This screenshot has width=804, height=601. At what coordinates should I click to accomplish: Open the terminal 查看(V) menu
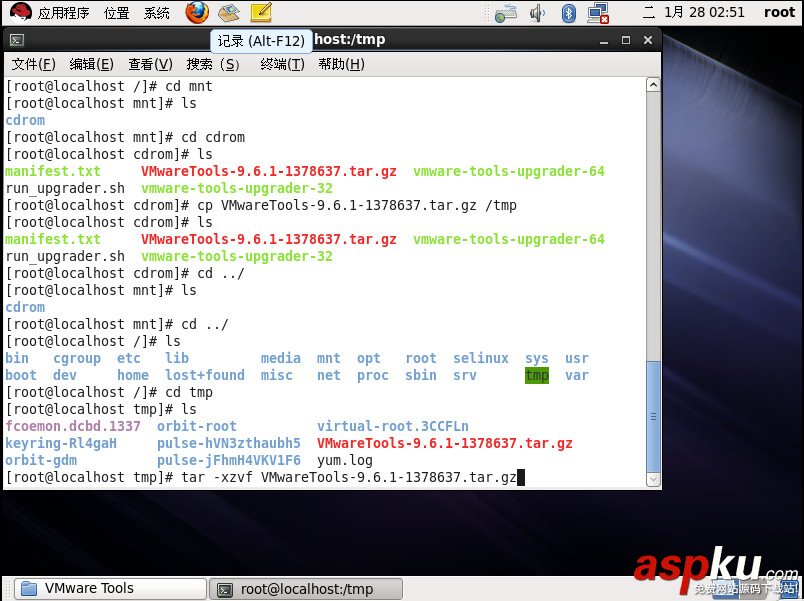tap(150, 64)
